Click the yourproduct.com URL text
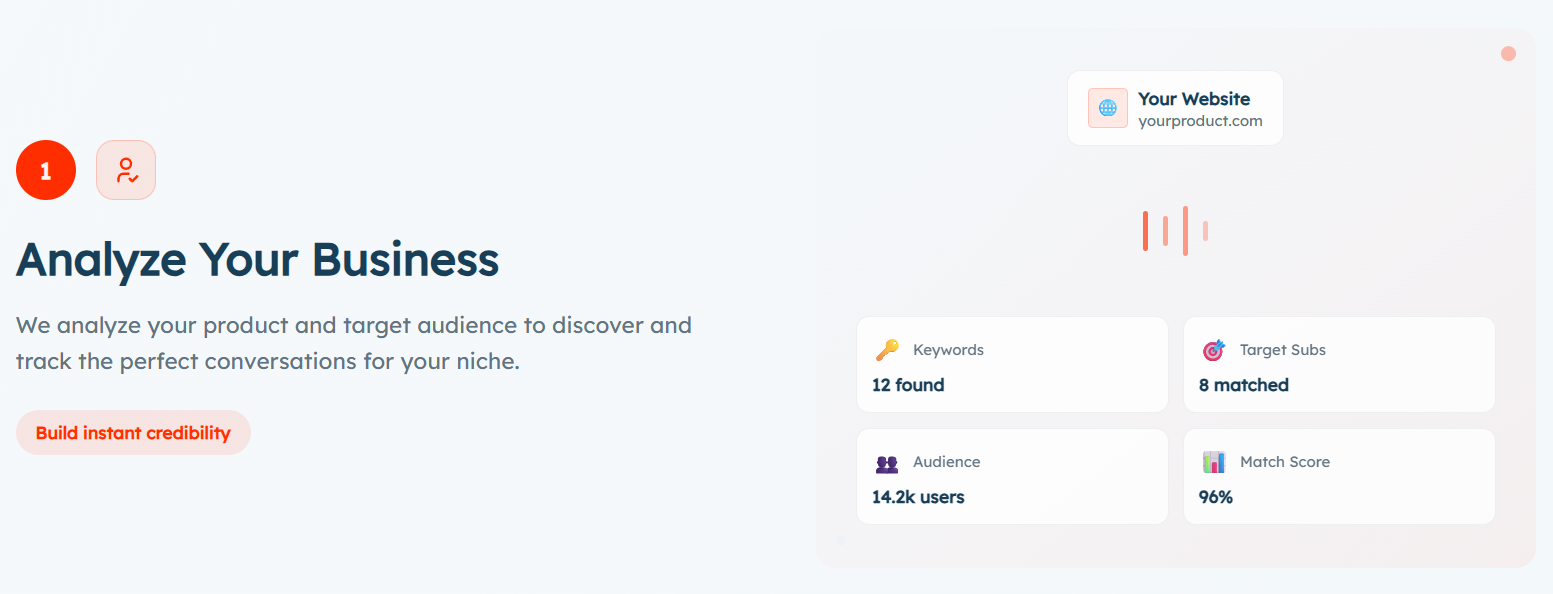The image size is (1553, 594). coord(1200,121)
